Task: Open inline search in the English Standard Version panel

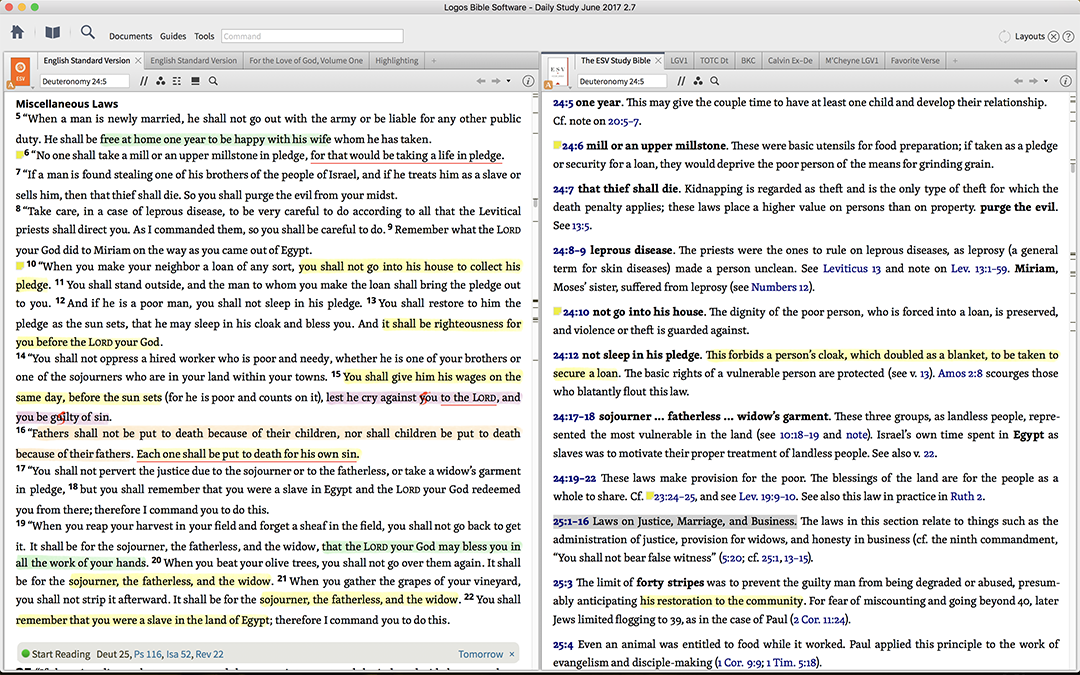Action: pyautogui.click(x=214, y=81)
